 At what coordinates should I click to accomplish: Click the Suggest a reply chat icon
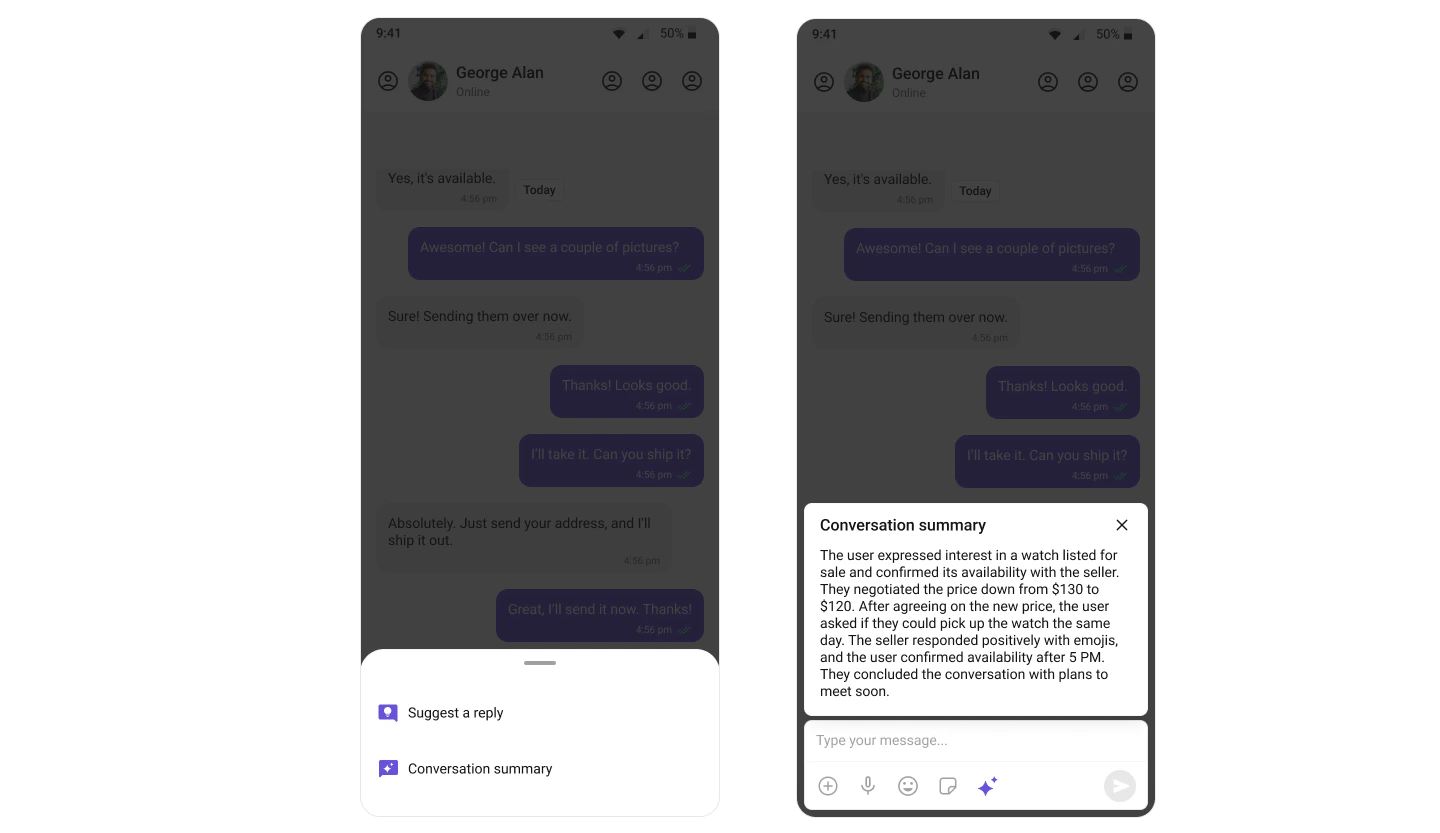pos(388,713)
